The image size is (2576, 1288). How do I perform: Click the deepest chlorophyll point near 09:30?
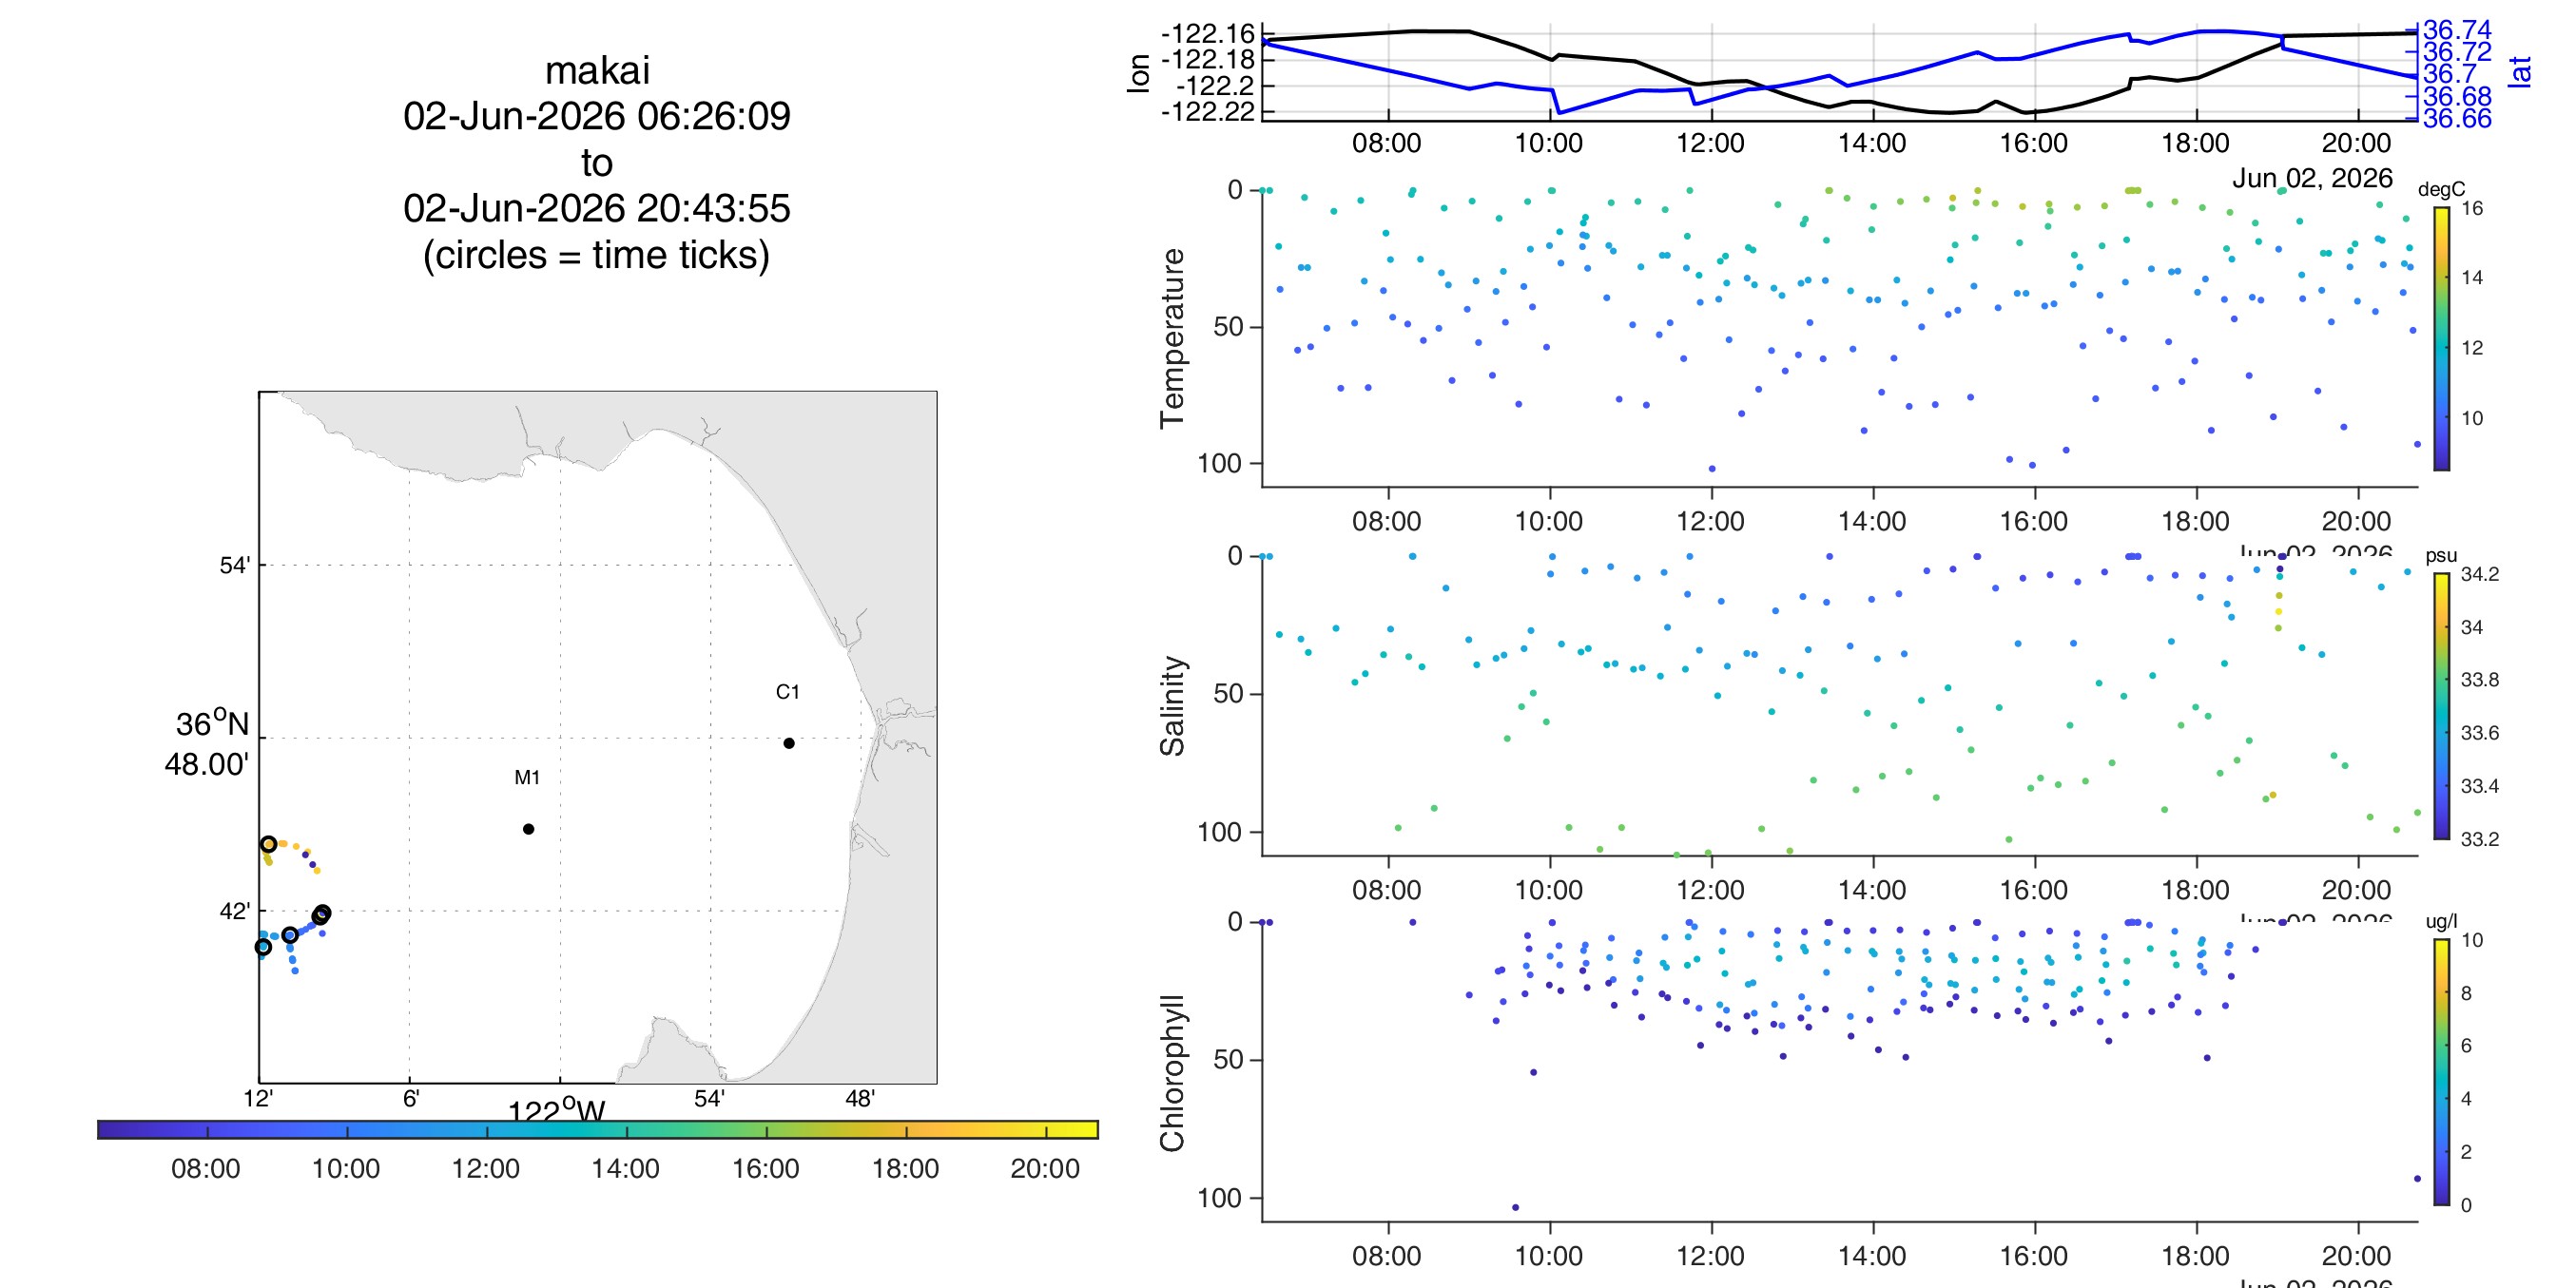[x=1515, y=1207]
